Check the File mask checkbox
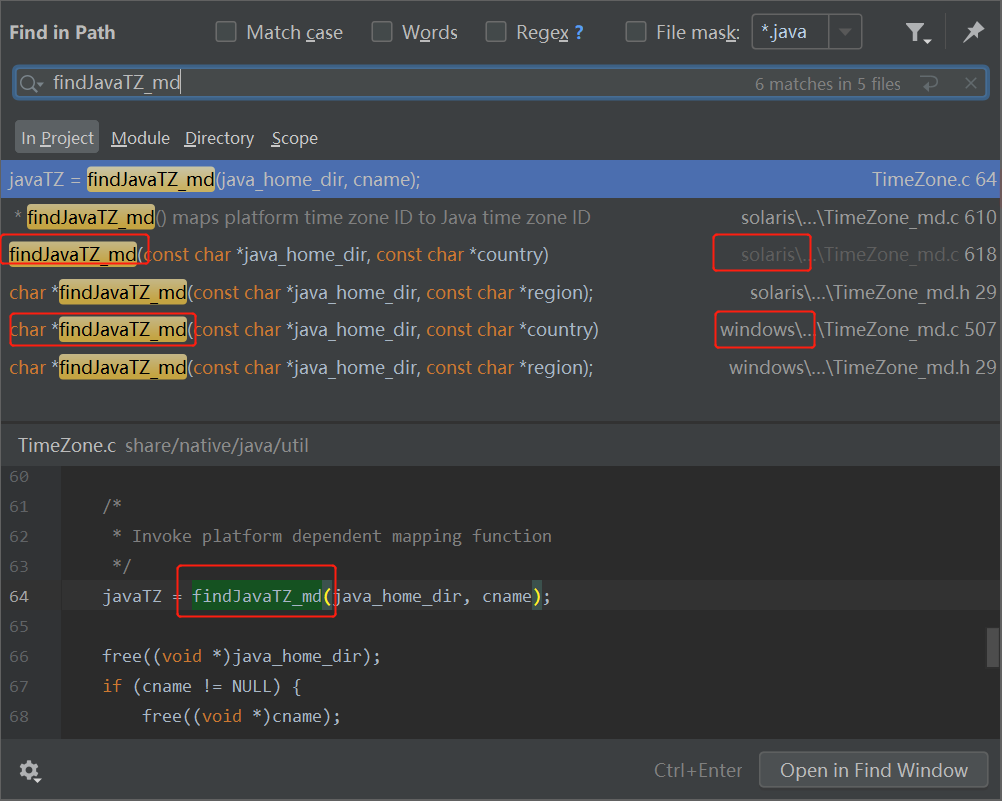Screen dimensions: 1002x801 tap(636, 32)
